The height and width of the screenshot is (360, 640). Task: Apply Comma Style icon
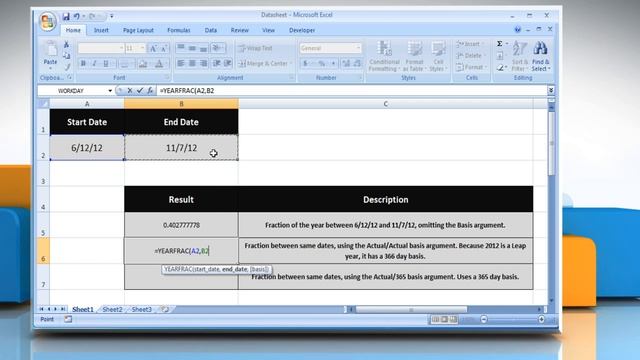pos(333,63)
